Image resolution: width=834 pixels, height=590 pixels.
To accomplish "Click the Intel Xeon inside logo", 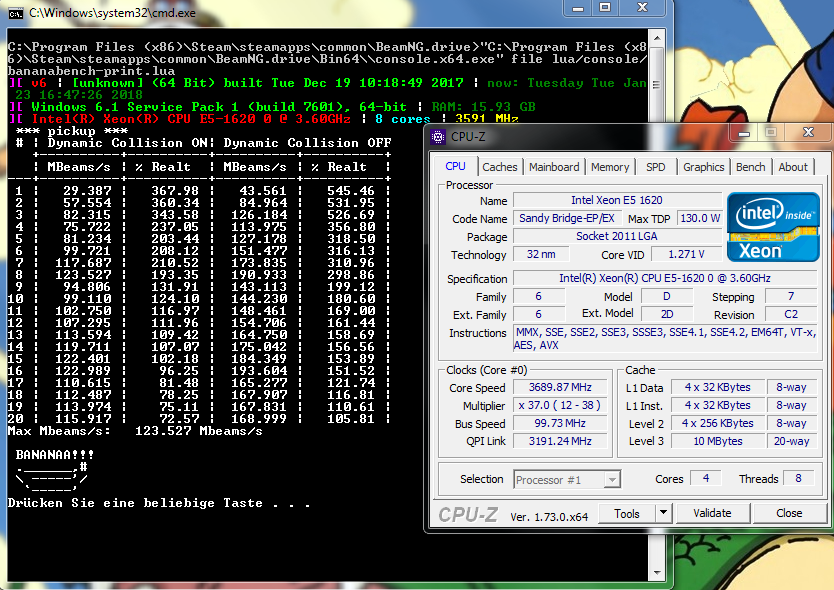I will coord(773,227).
